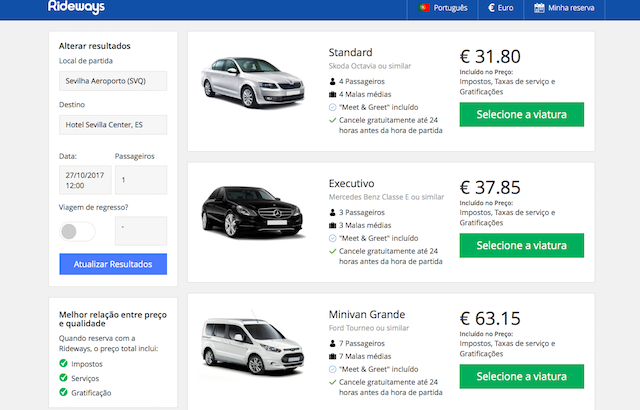Click the € 37.85 price
This screenshot has width=640, height=410.
coord(490,187)
